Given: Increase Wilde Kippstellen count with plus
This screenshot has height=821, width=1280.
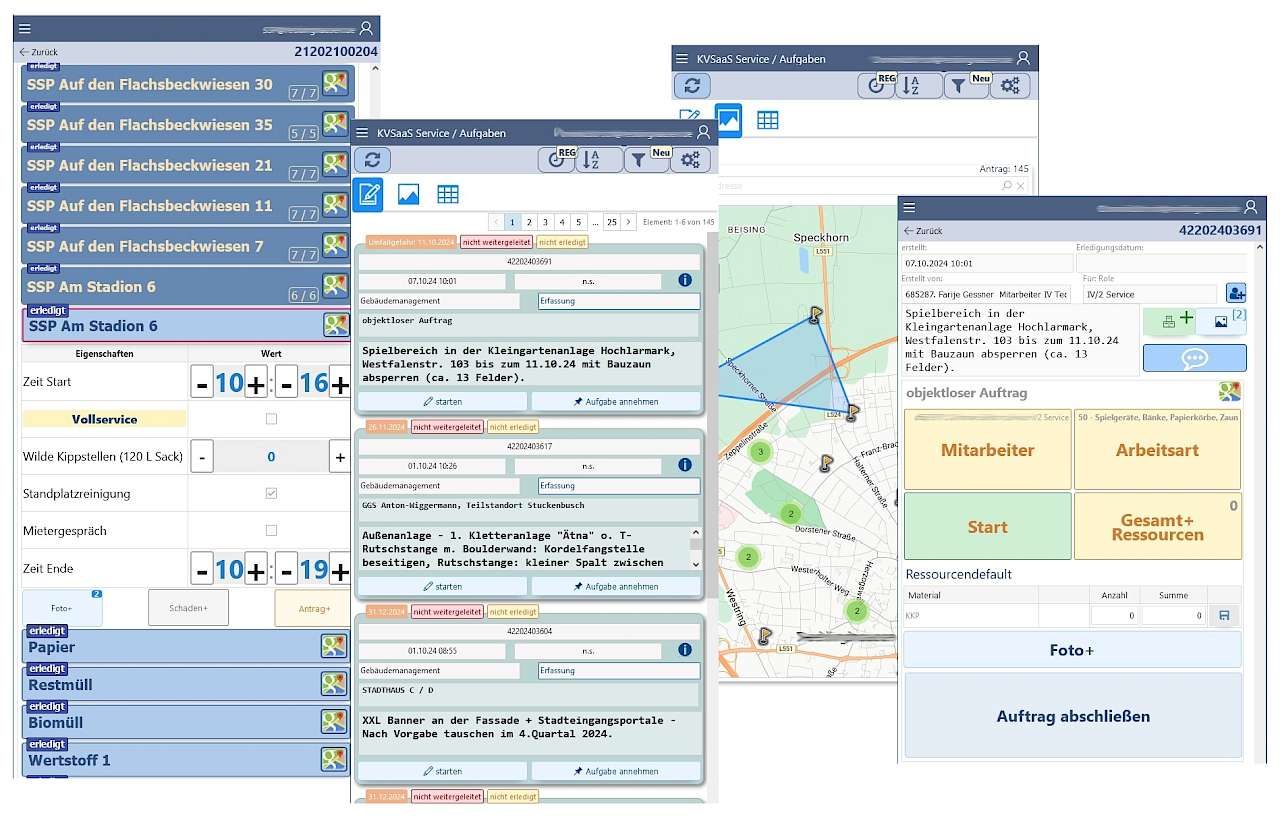Looking at the screenshot, I should pos(340,457).
